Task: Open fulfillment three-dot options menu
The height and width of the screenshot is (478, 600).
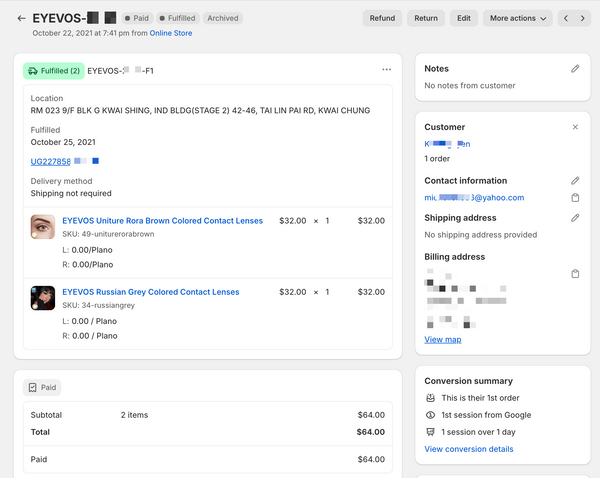Action: (386, 70)
